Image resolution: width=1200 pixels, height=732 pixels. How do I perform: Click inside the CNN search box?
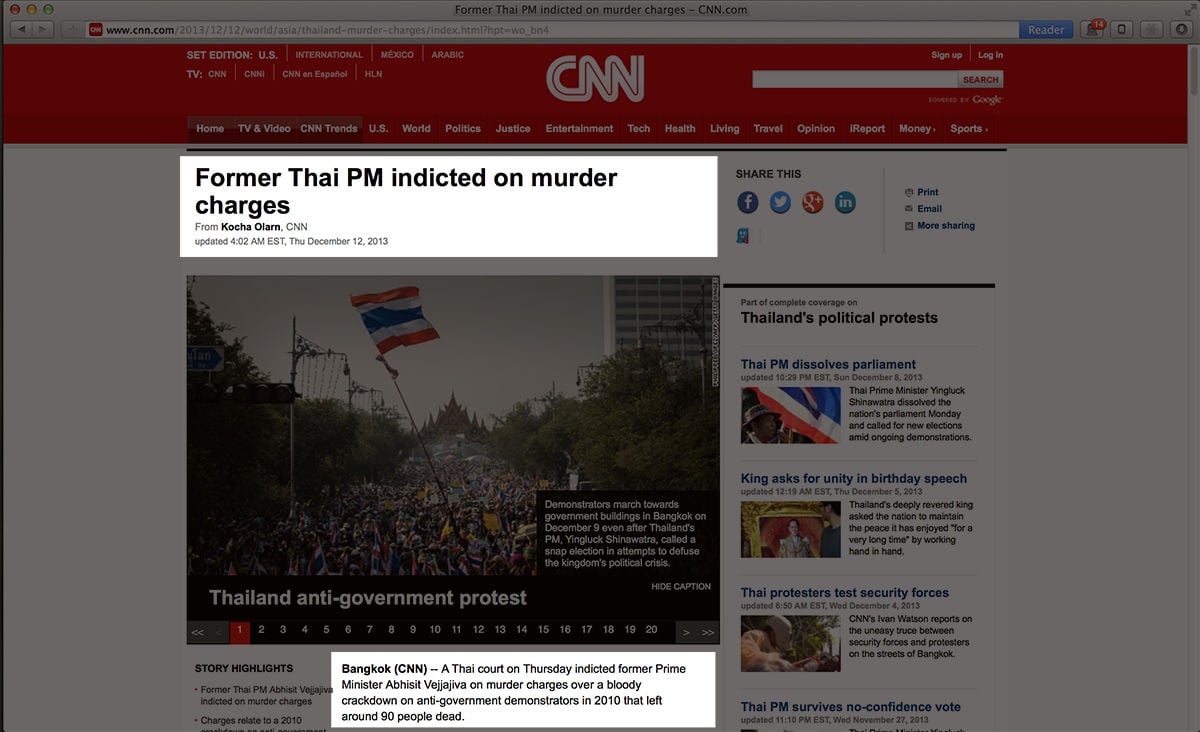(855, 80)
